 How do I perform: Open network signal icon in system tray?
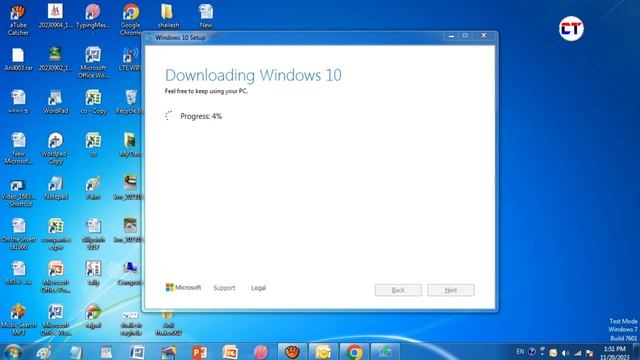click(577, 353)
